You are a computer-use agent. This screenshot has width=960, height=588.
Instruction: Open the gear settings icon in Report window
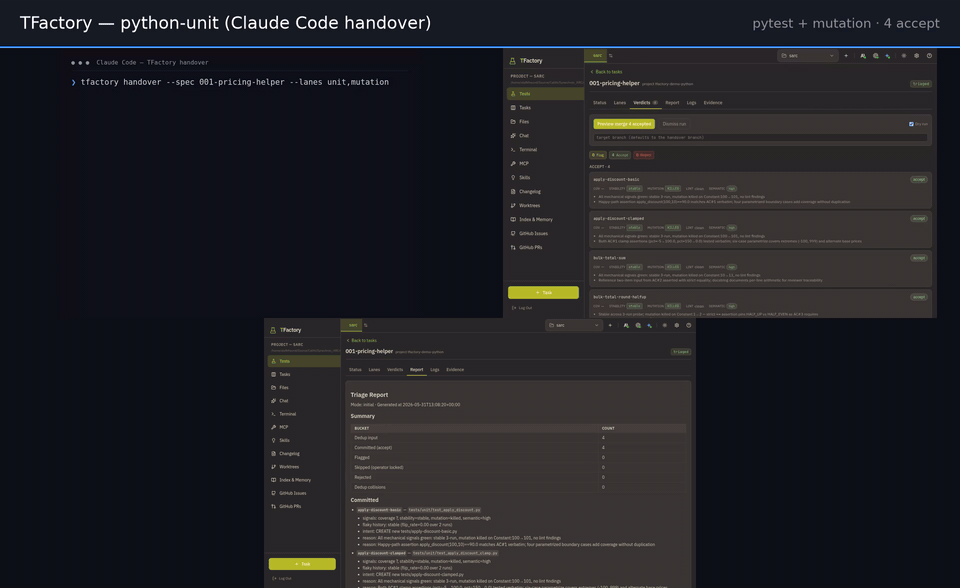coord(677,325)
